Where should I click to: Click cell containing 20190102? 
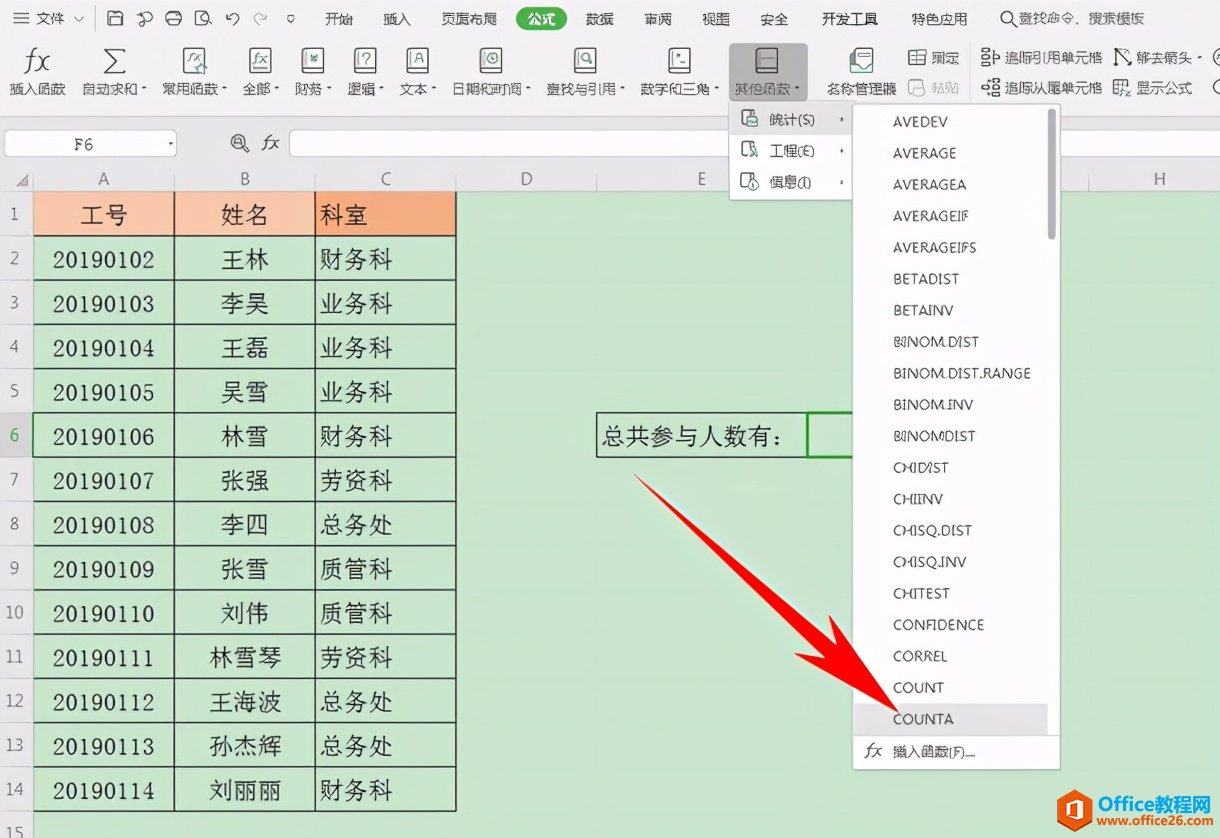[x=104, y=260]
